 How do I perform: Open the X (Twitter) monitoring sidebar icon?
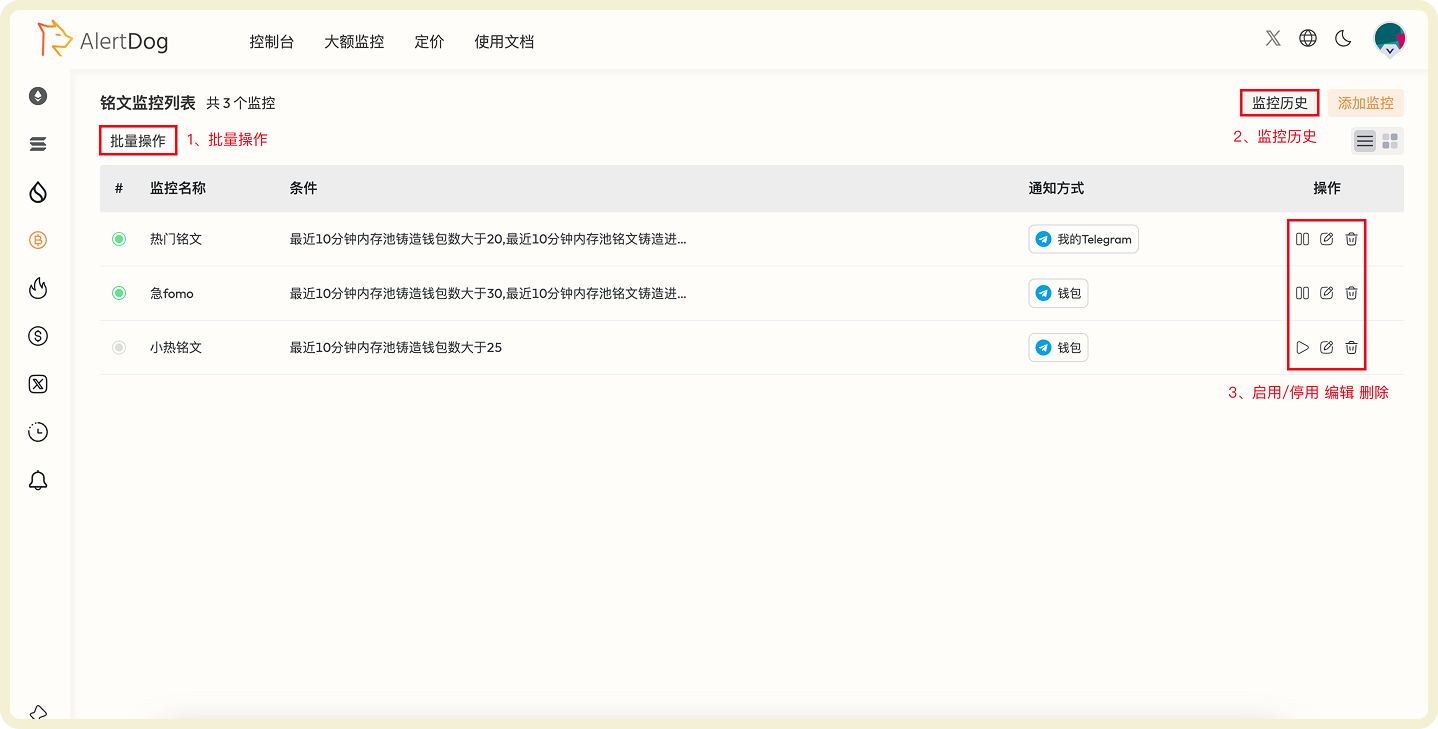point(38,384)
